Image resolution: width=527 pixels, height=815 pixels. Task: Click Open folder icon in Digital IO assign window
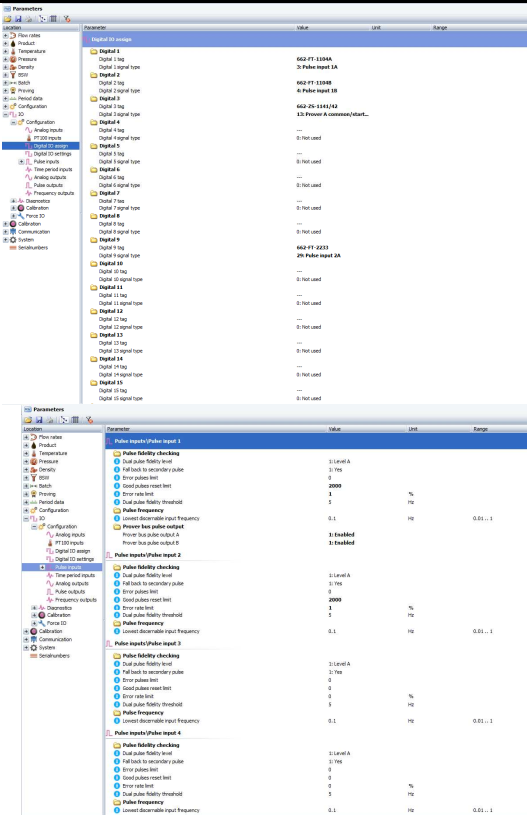[x=8, y=19]
